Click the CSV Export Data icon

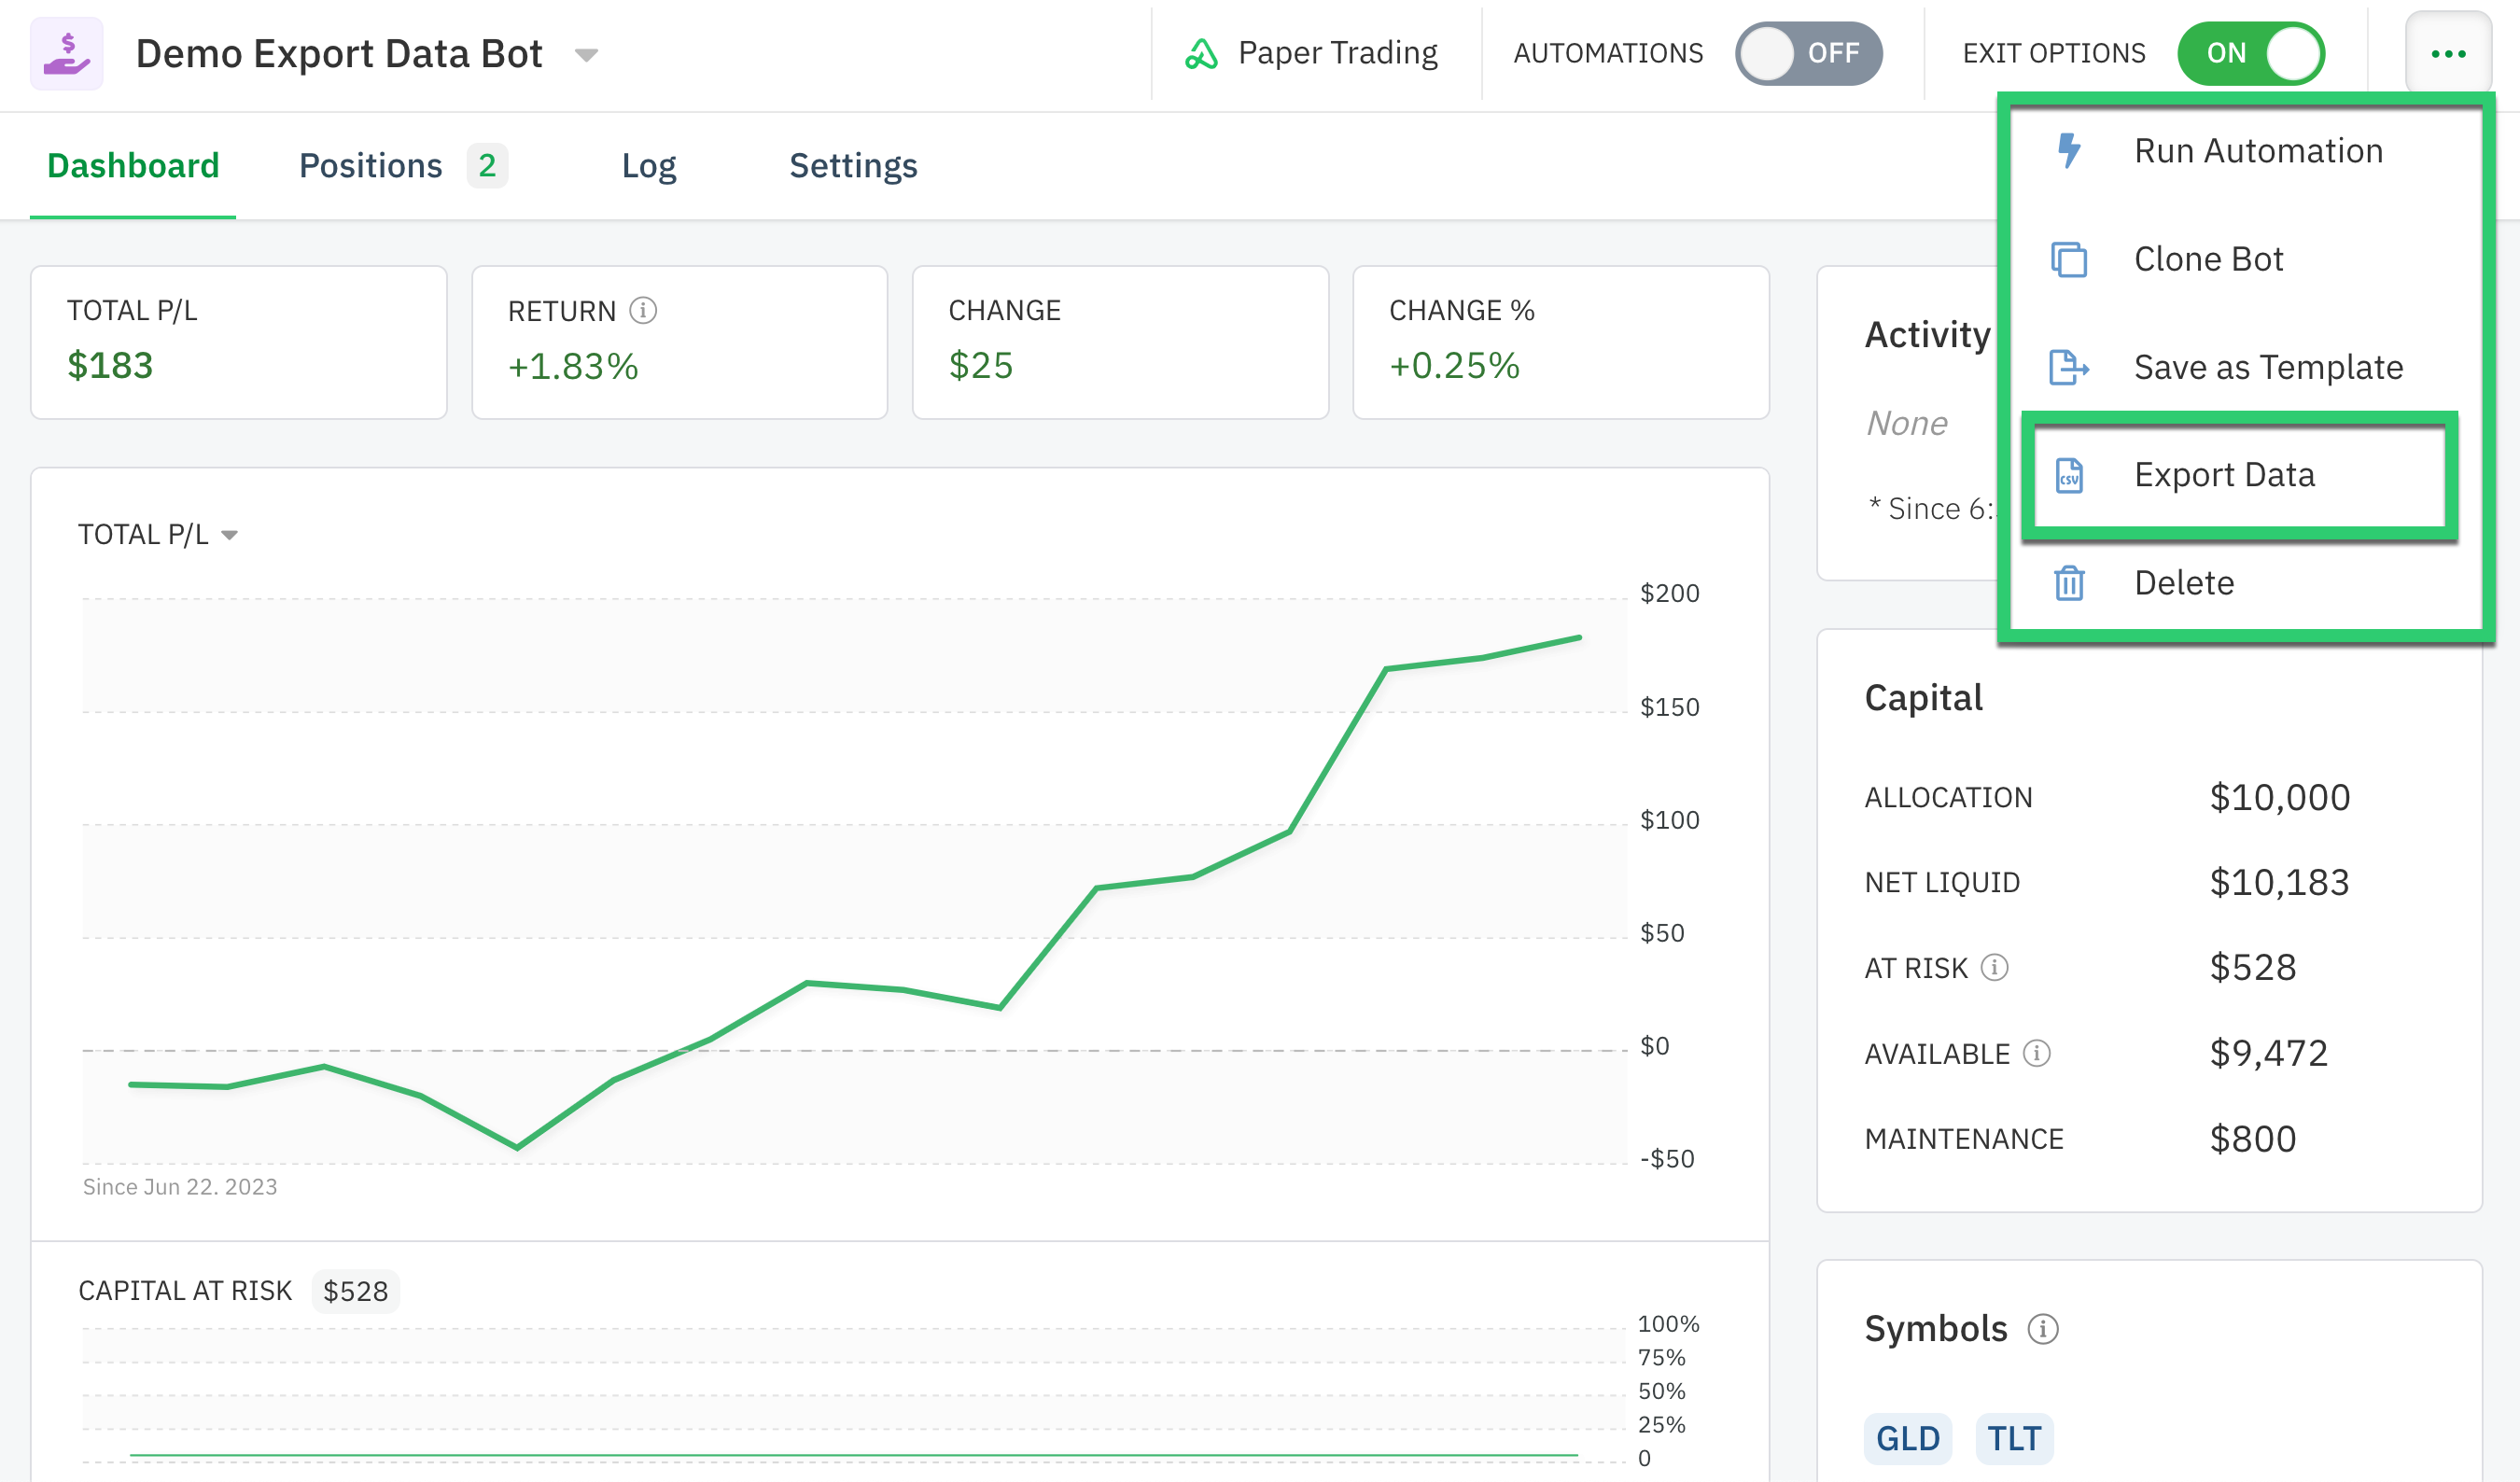pyautogui.click(x=2068, y=475)
